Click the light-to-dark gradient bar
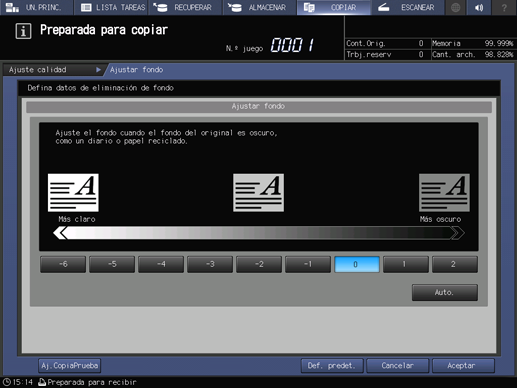Image resolution: width=517 pixels, height=388 pixels. point(259,233)
